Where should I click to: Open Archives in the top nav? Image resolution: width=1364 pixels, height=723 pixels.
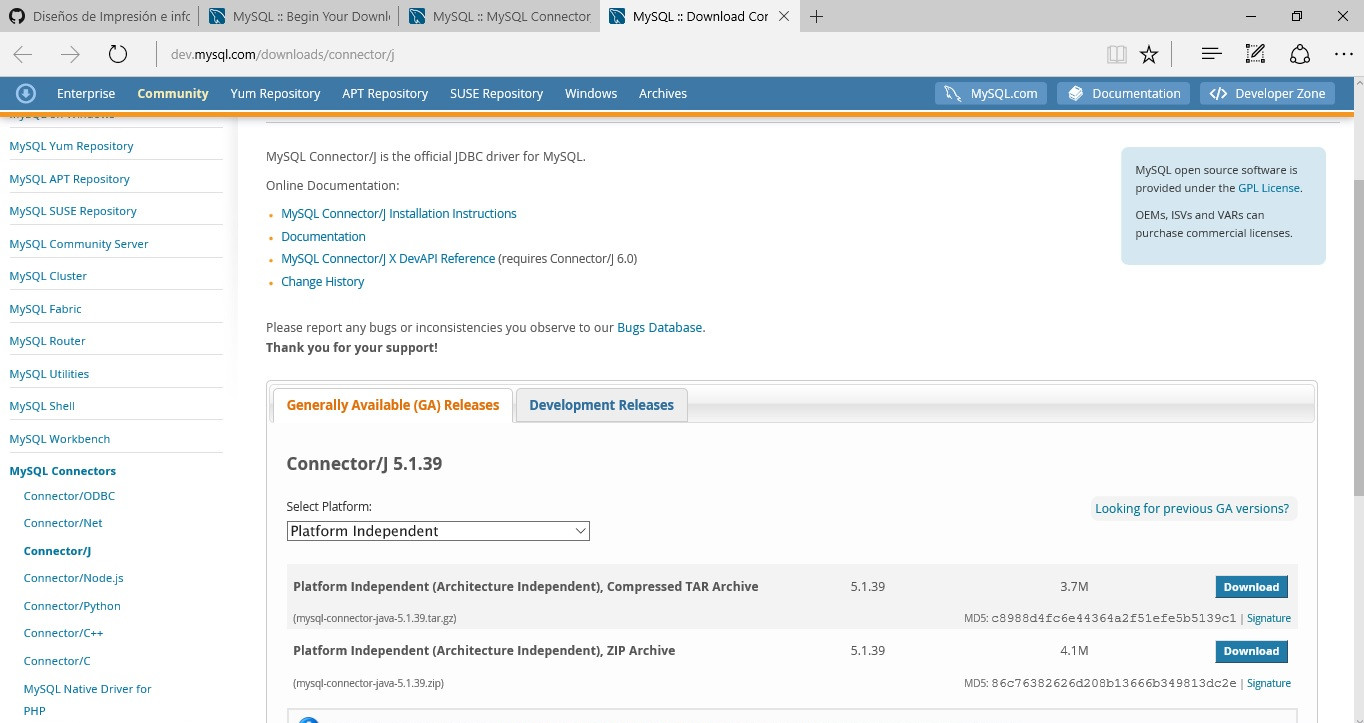(x=663, y=93)
